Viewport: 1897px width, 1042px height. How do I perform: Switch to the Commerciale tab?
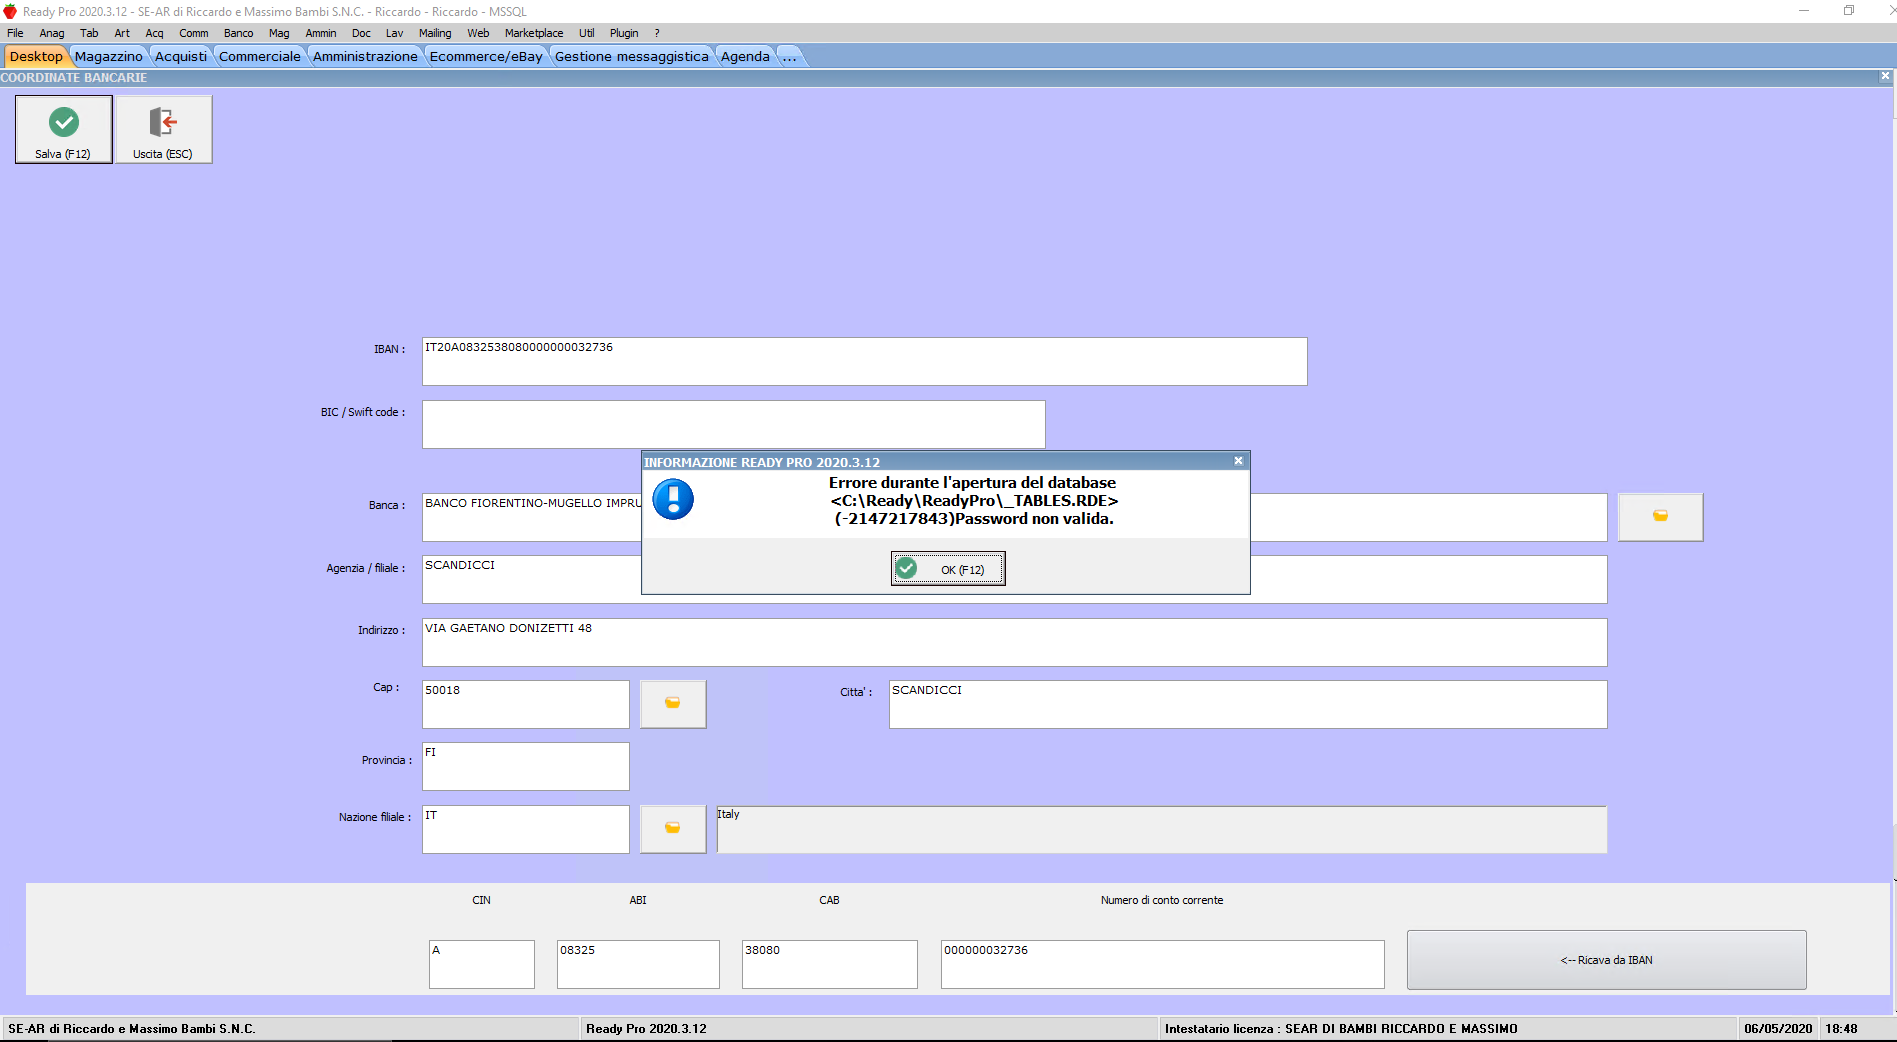pos(260,56)
